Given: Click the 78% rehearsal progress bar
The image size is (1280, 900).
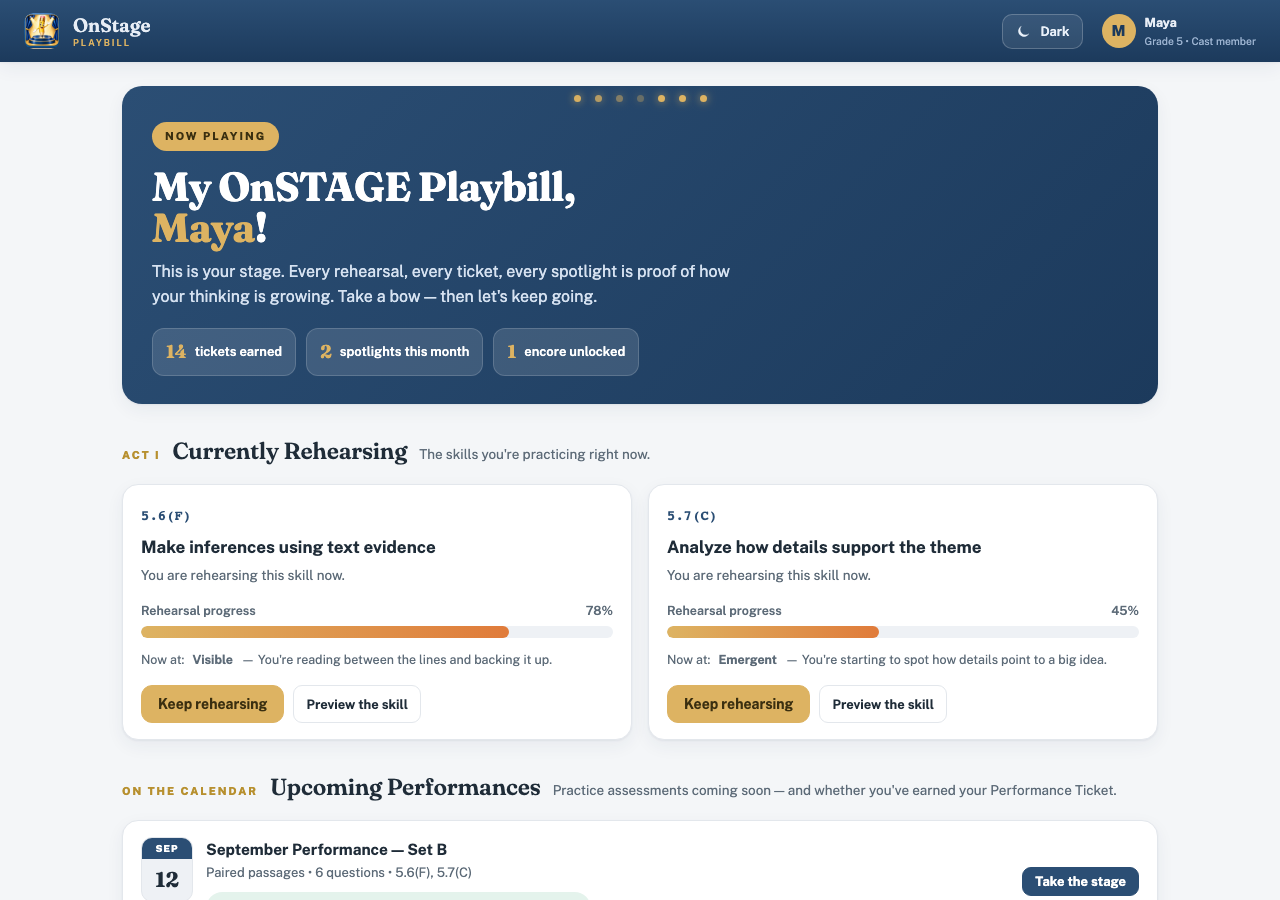Looking at the screenshot, I should pyautogui.click(x=377, y=632).
